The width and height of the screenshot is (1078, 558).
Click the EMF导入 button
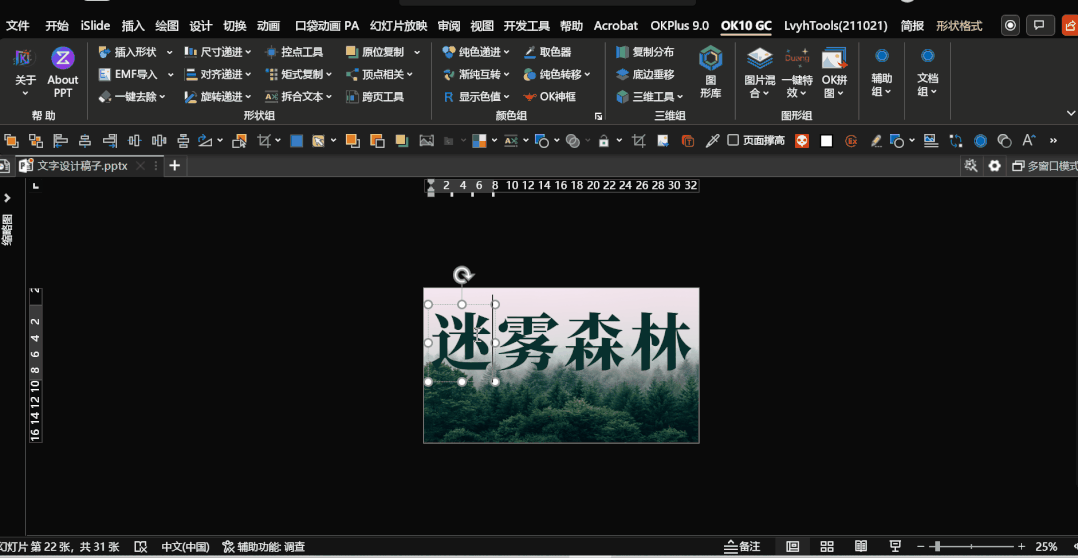pyautogui.click(x=128, y=74)
